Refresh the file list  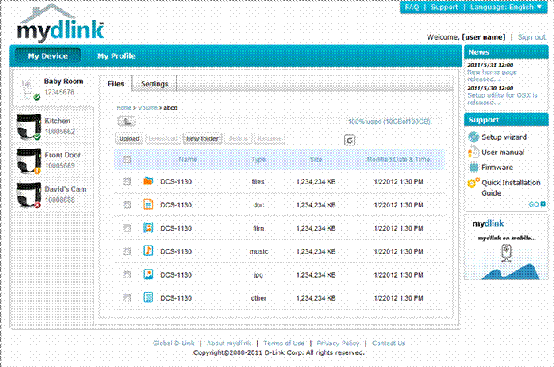point(349,140)
